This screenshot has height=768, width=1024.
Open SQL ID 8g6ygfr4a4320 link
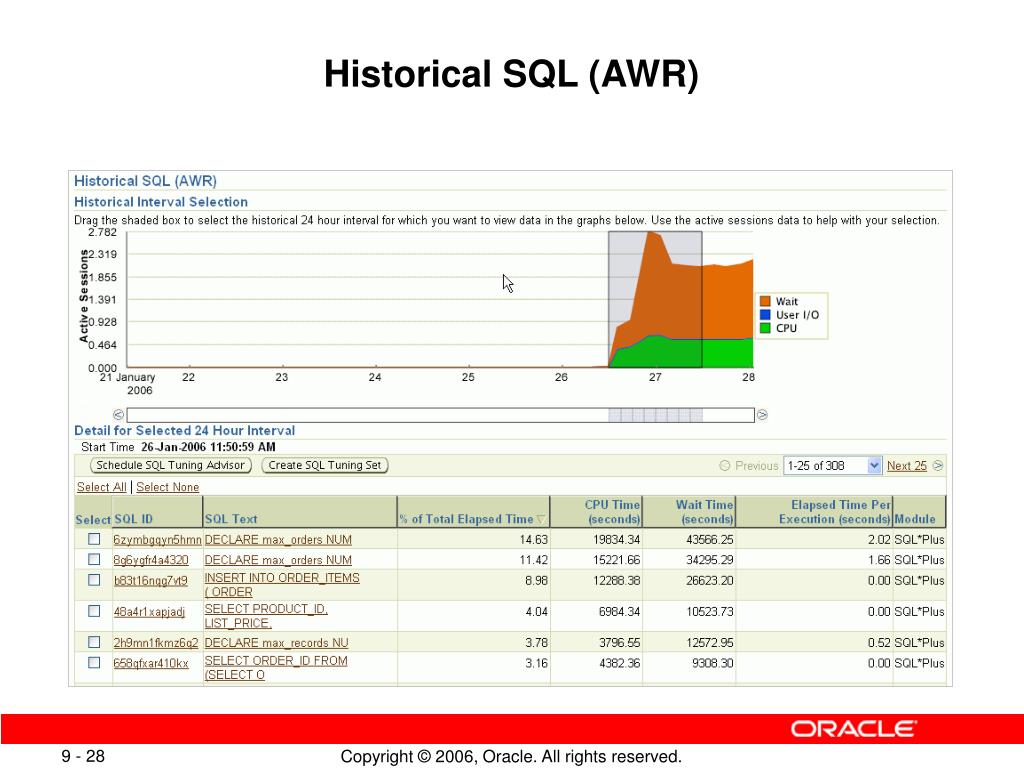[x=151, y=560]
